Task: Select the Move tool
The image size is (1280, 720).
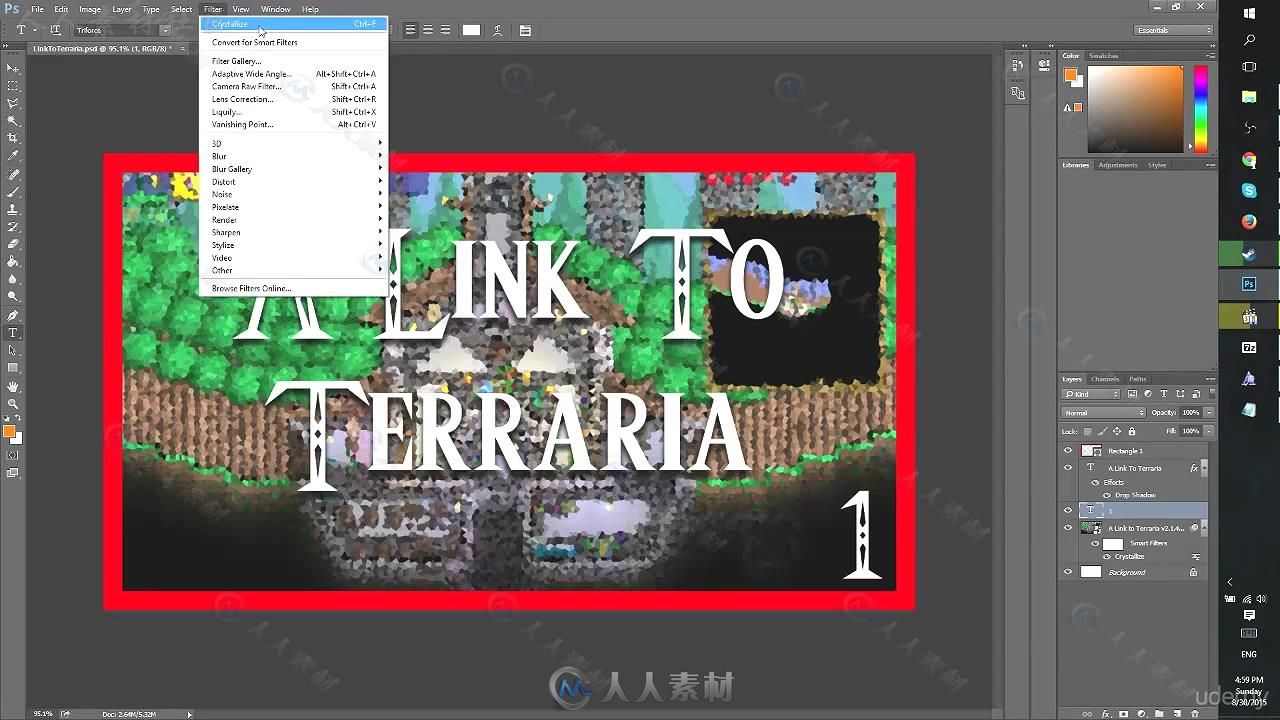Action: (13, 67)
